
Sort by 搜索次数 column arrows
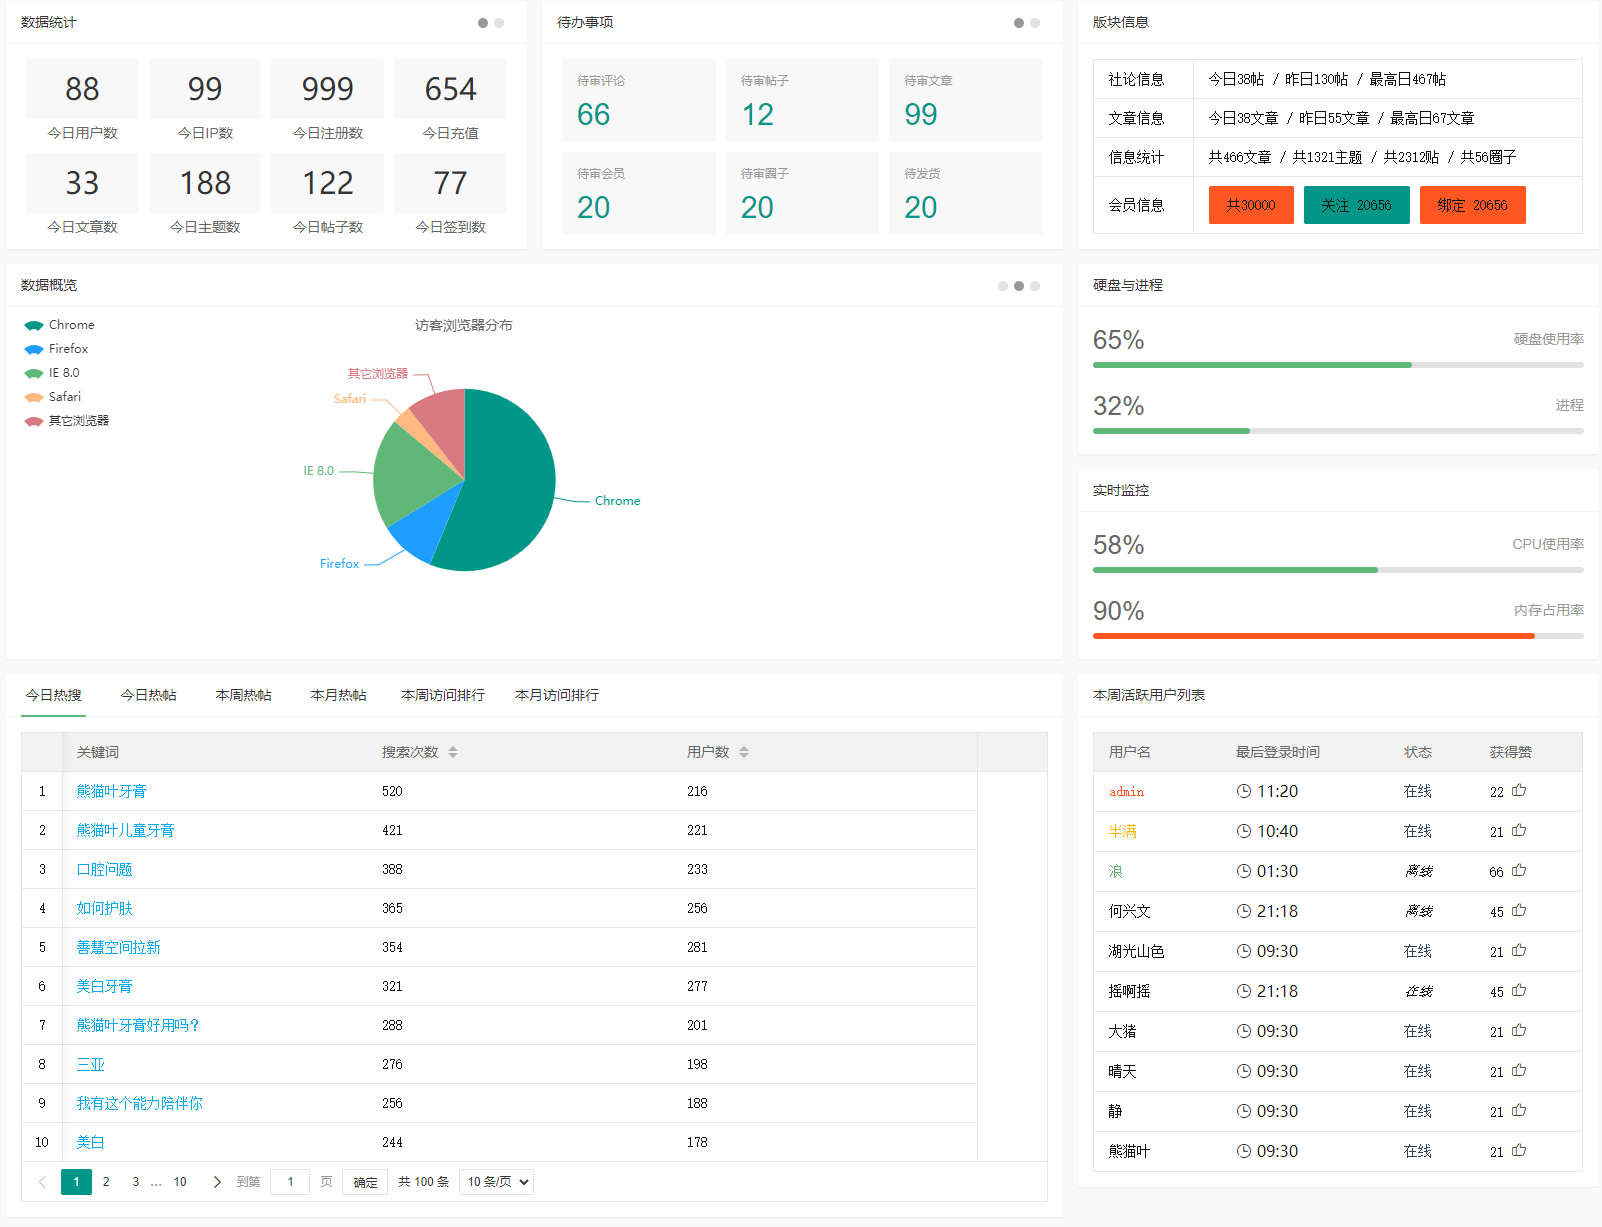pos(453,752)
